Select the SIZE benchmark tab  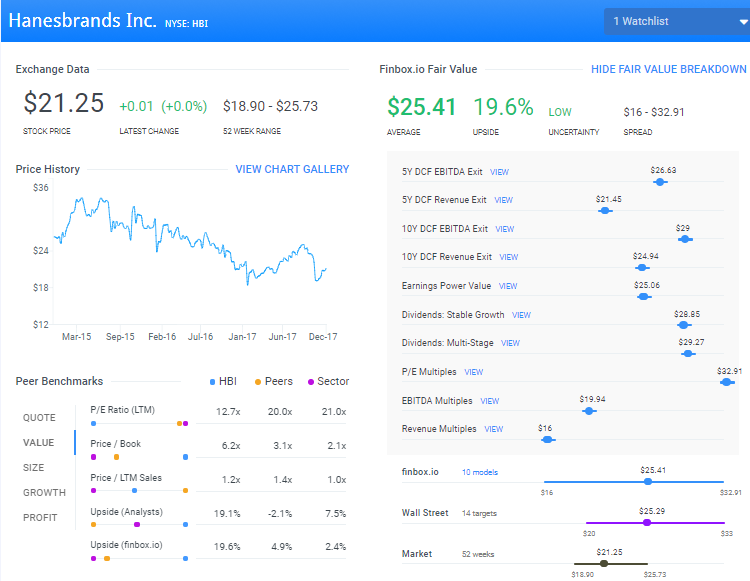click(33, 468)
